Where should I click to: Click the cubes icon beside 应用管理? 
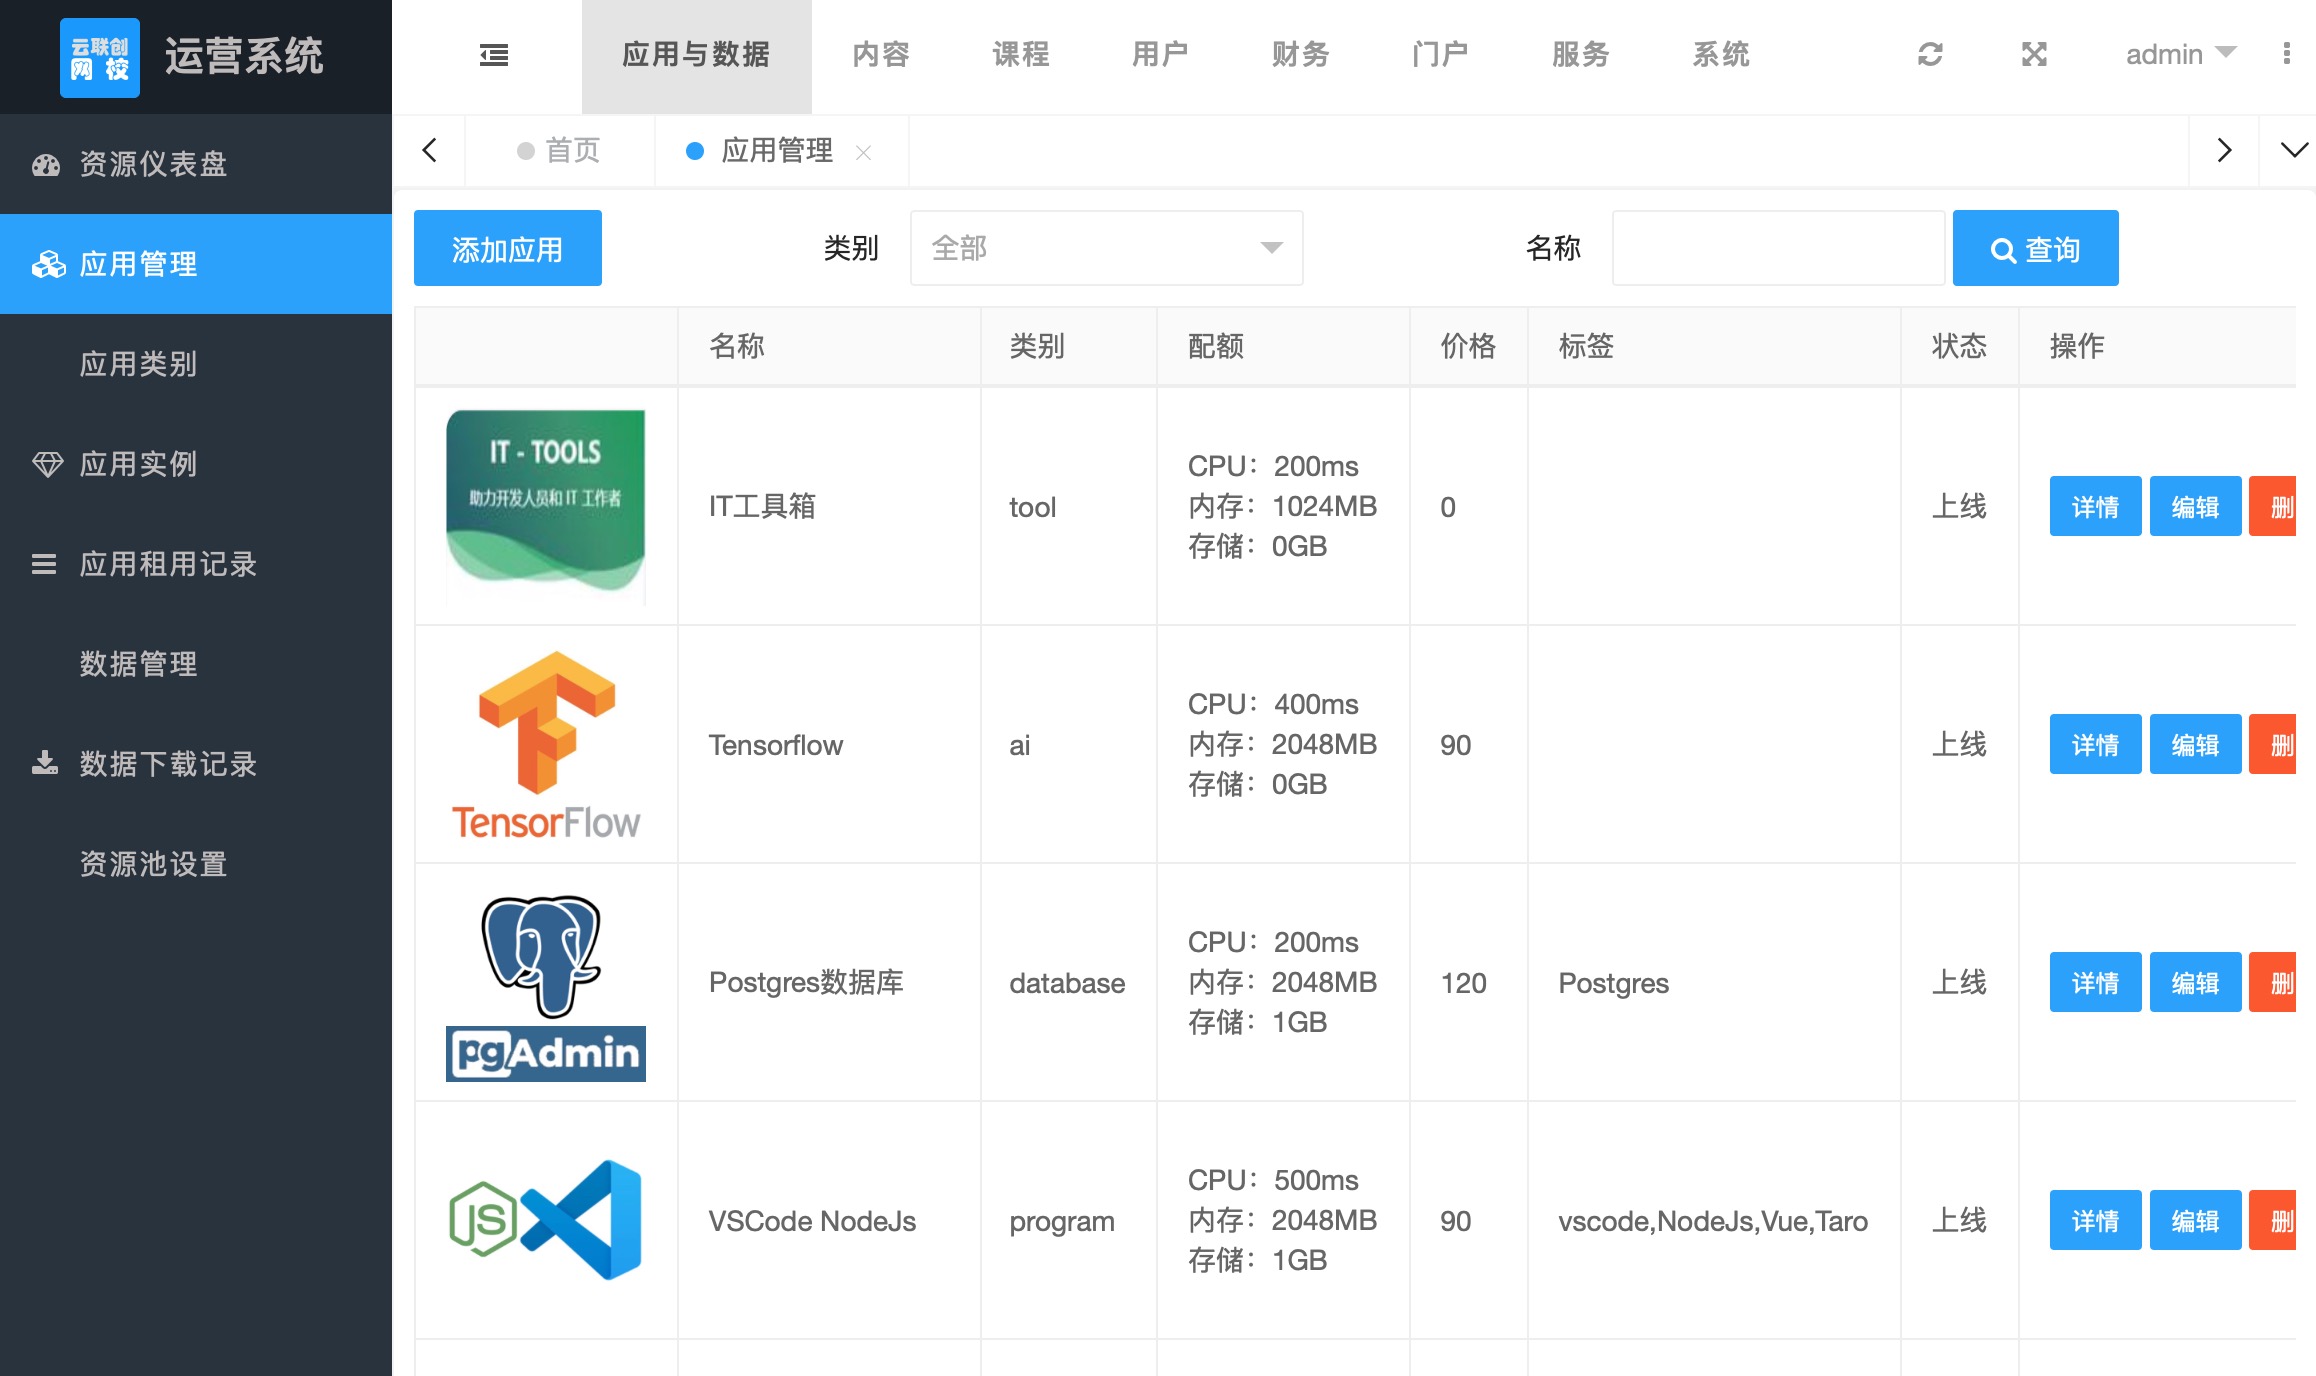pos(48,264)
